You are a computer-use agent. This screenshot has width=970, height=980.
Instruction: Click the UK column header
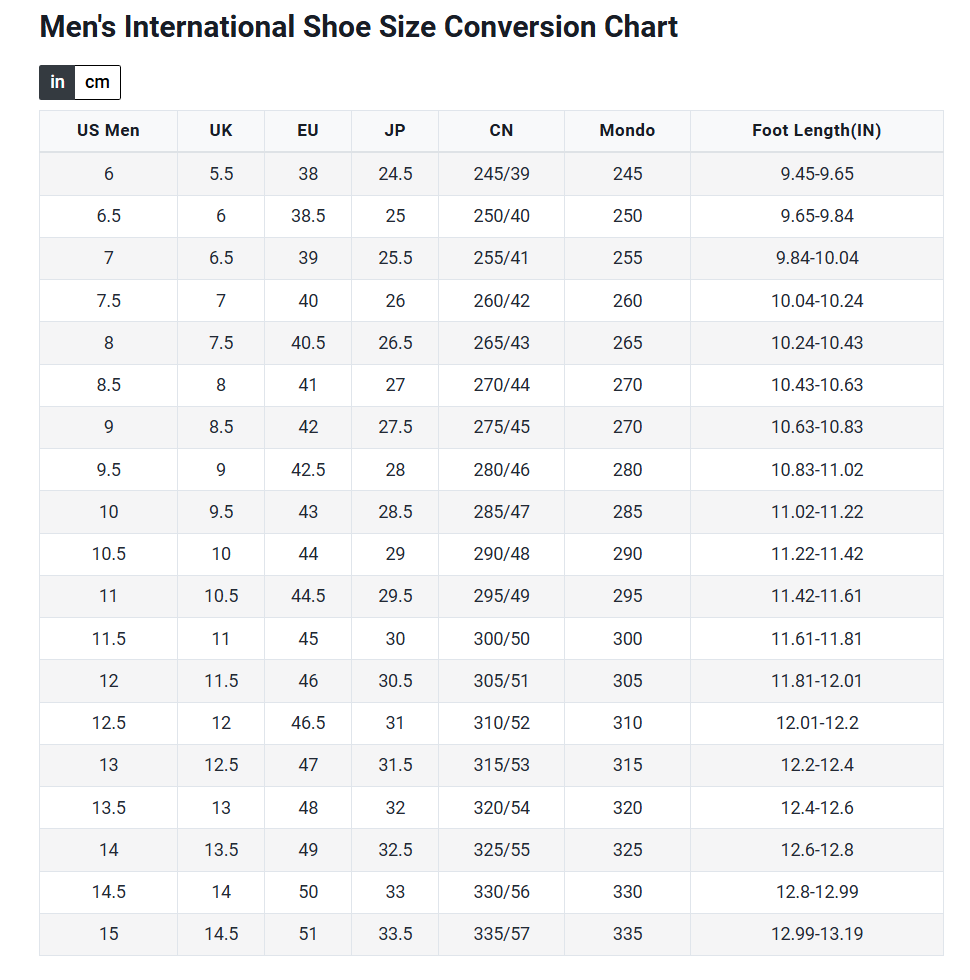pos(221,130)
